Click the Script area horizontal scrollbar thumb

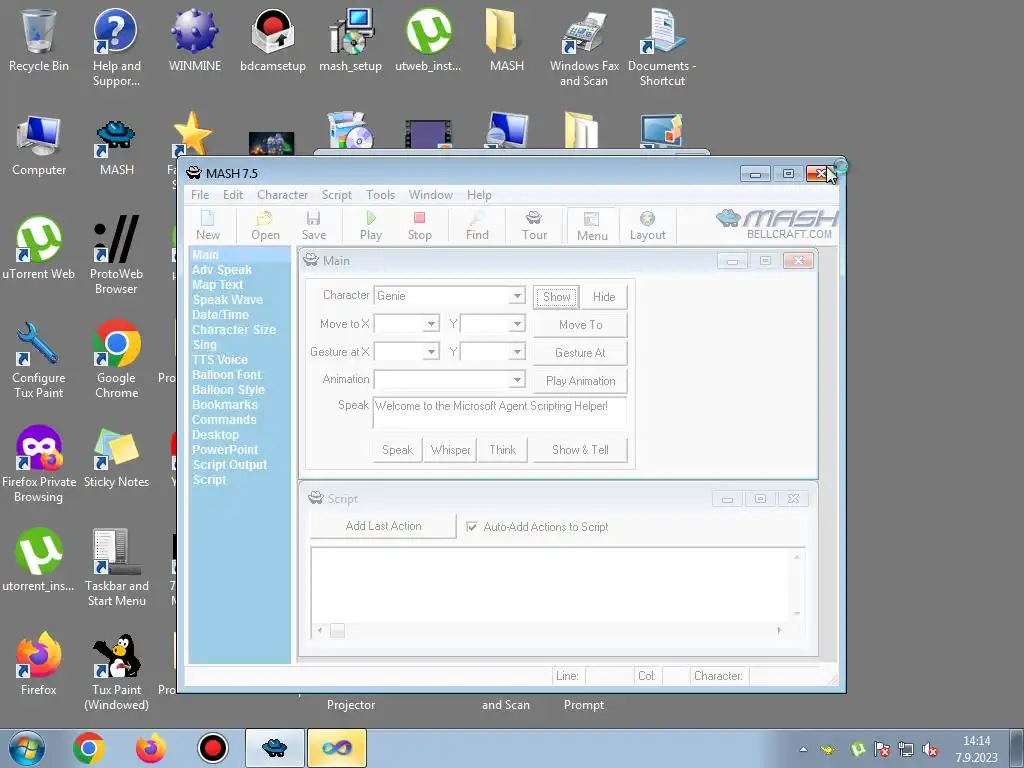(x=337, y=630)
